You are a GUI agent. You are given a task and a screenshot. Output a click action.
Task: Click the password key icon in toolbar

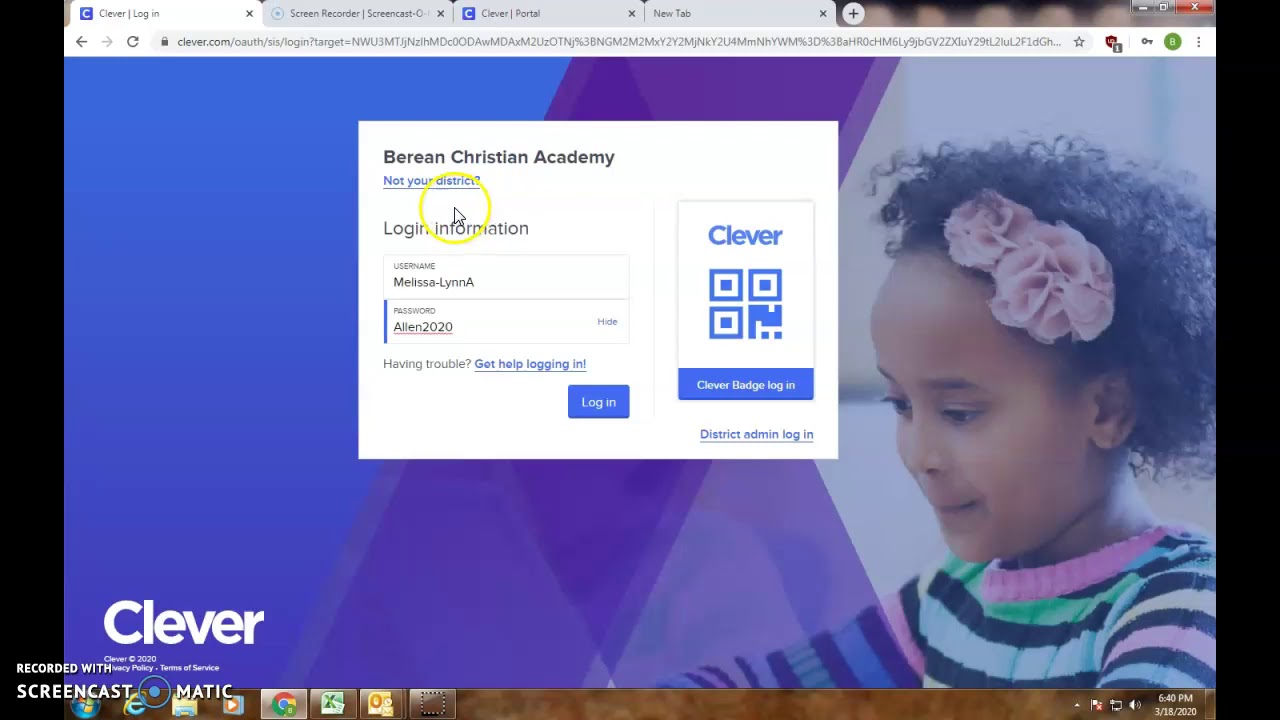1146,42
